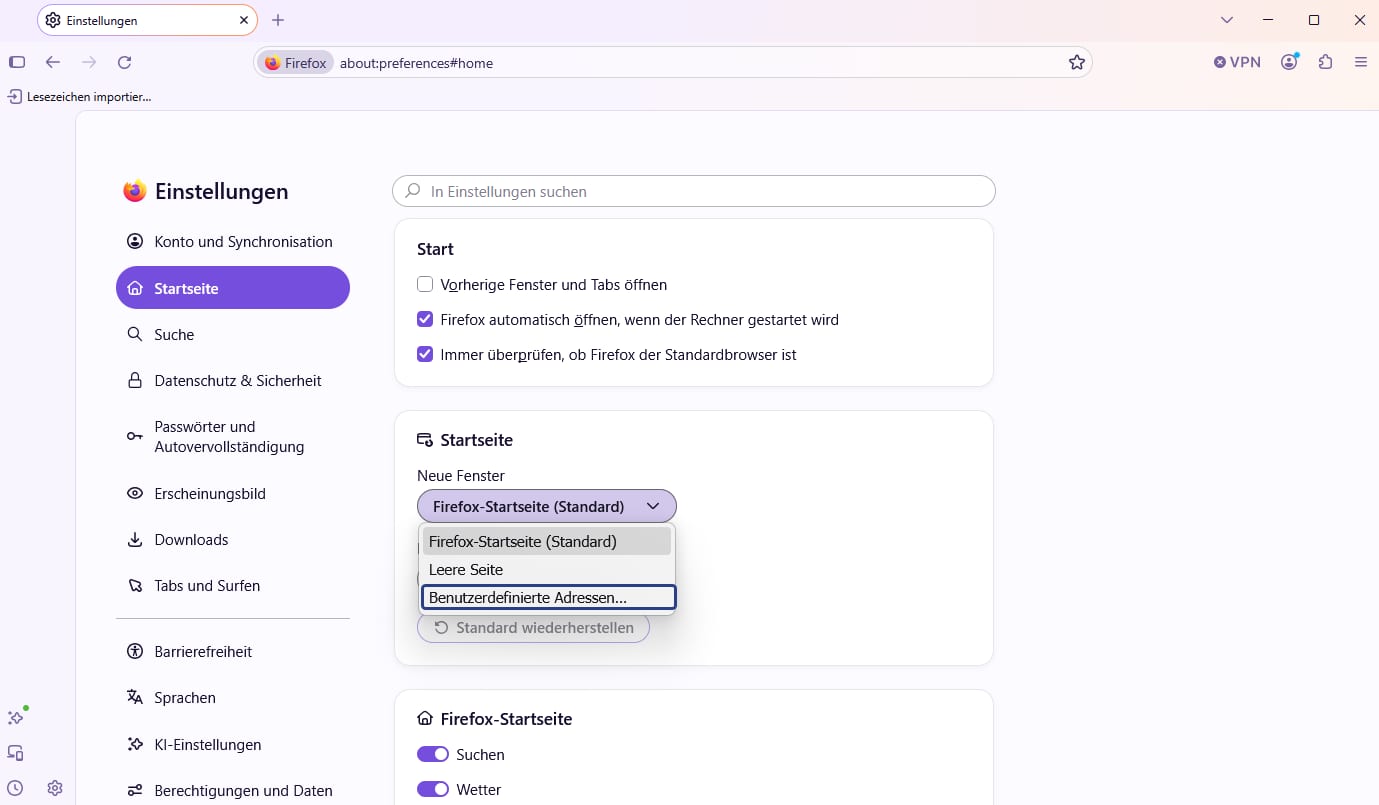Toggle the Suchen switch off
The height and width of the screenshot is (805, 1379).
pos(433,755)
